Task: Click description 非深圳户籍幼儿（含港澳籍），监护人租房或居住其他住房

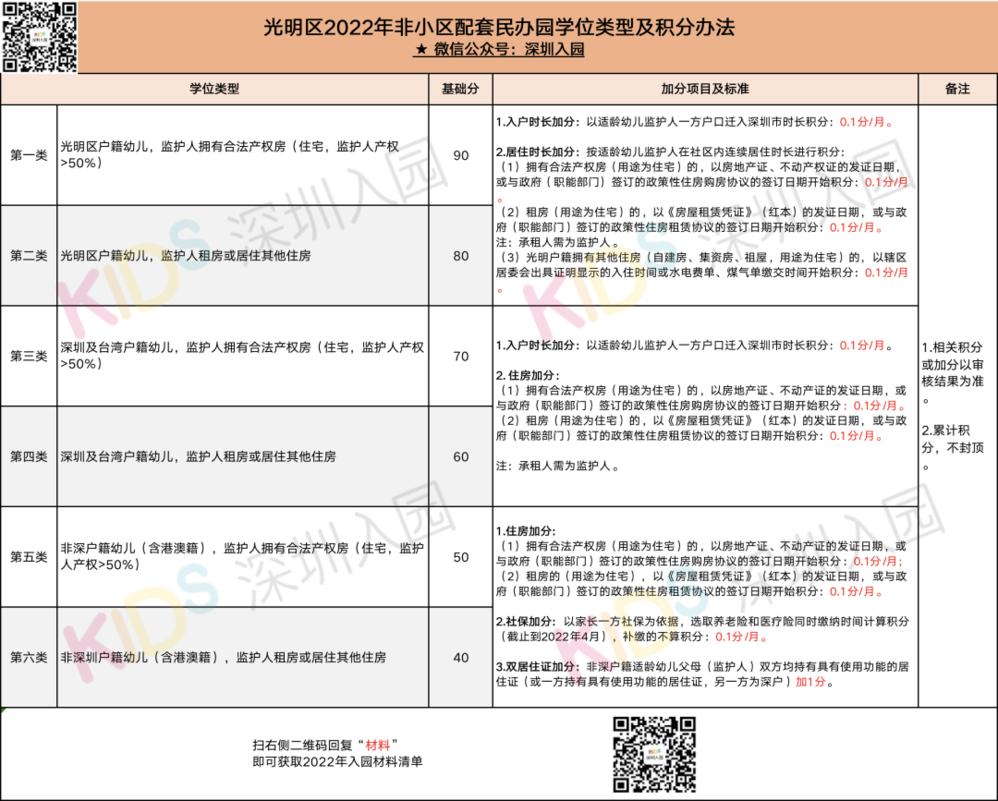Action: pos(223,657)
